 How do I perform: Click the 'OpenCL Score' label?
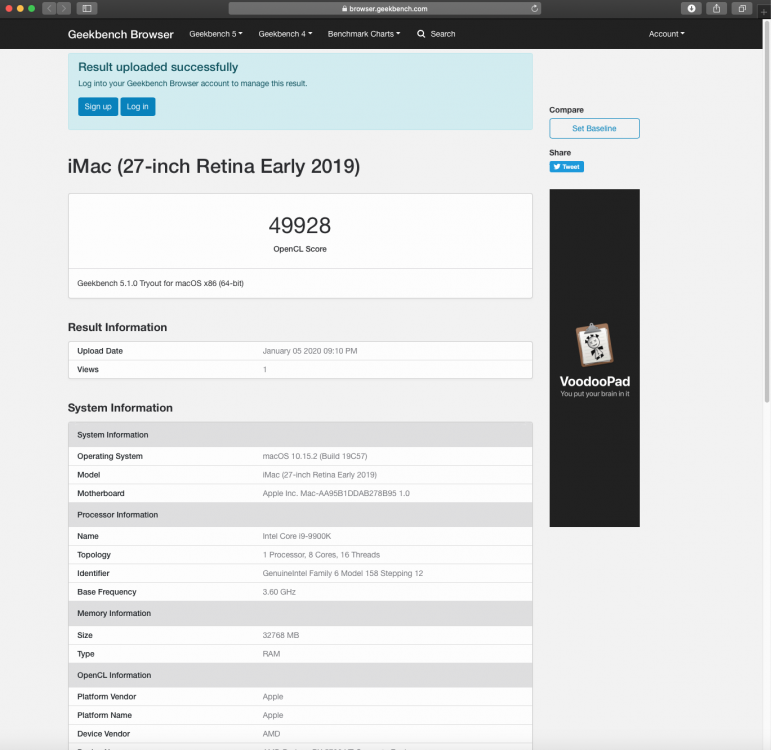[300, 249]
